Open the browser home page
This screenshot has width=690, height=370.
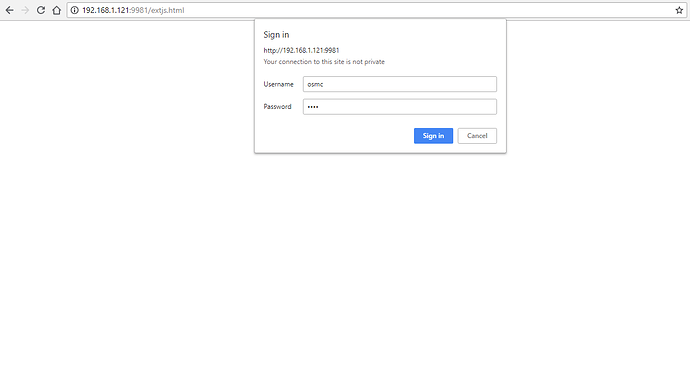(57, 10)
